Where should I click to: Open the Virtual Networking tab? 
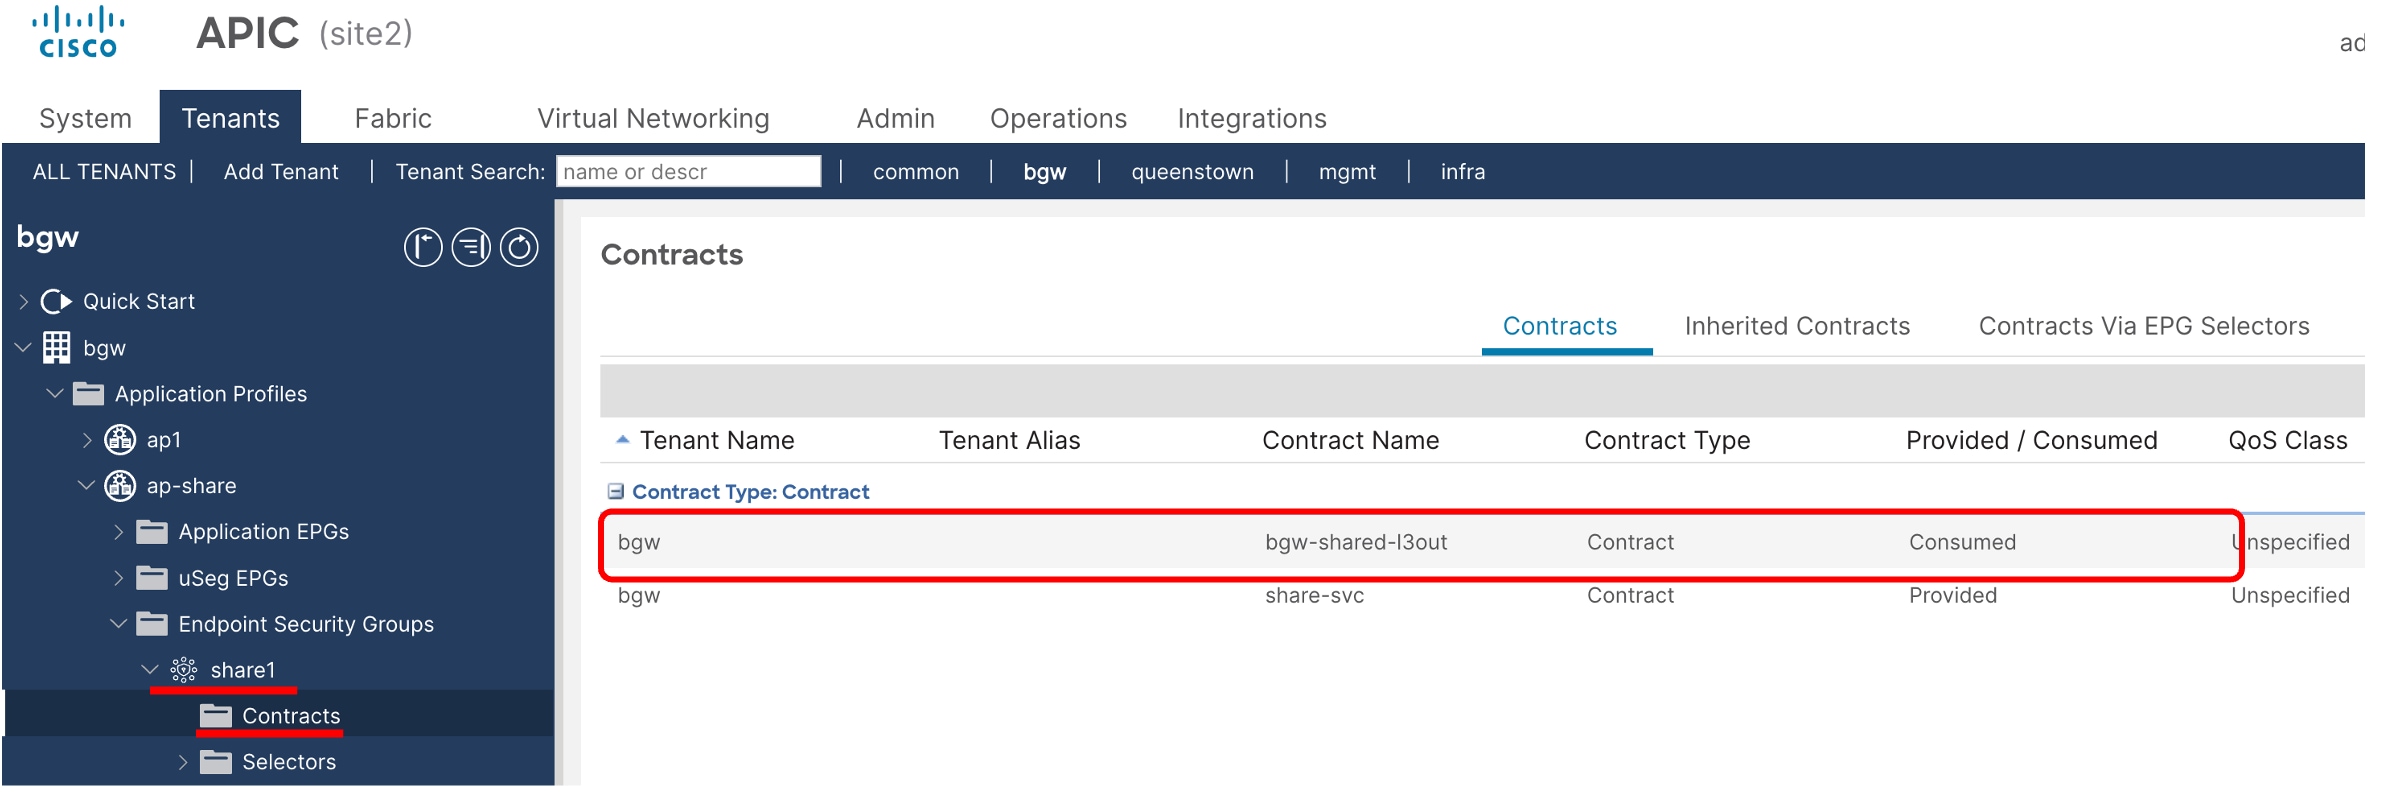pyautogui.click(x=653, y=118)
